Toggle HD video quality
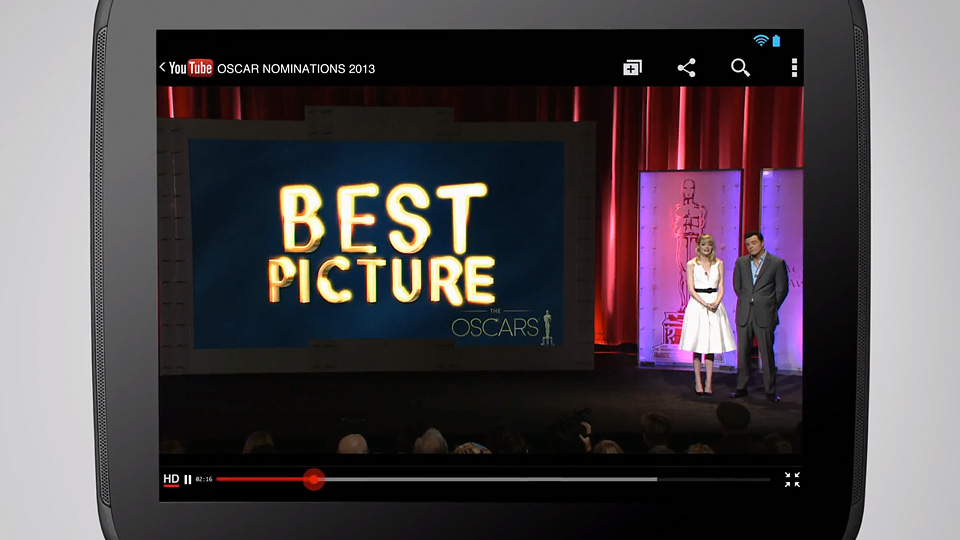The width and height of the screenshot is (960, 540). tap(171, 480)
